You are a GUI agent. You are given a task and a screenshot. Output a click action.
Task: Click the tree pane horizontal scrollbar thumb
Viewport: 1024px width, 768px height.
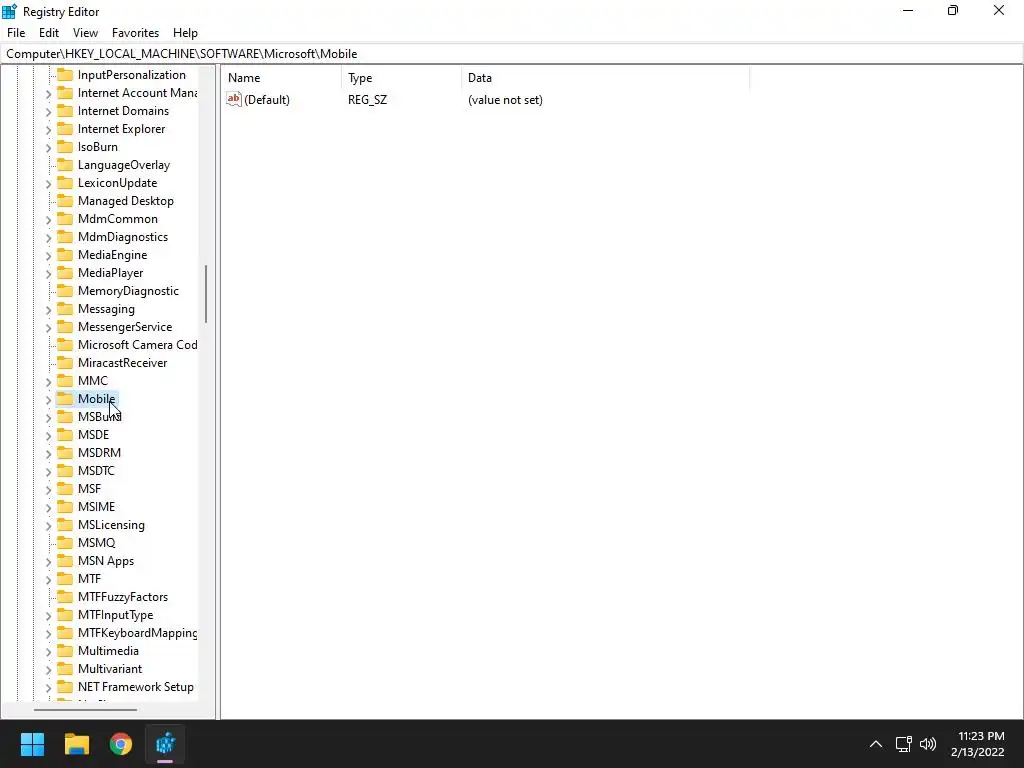click(x=85, y=709)
